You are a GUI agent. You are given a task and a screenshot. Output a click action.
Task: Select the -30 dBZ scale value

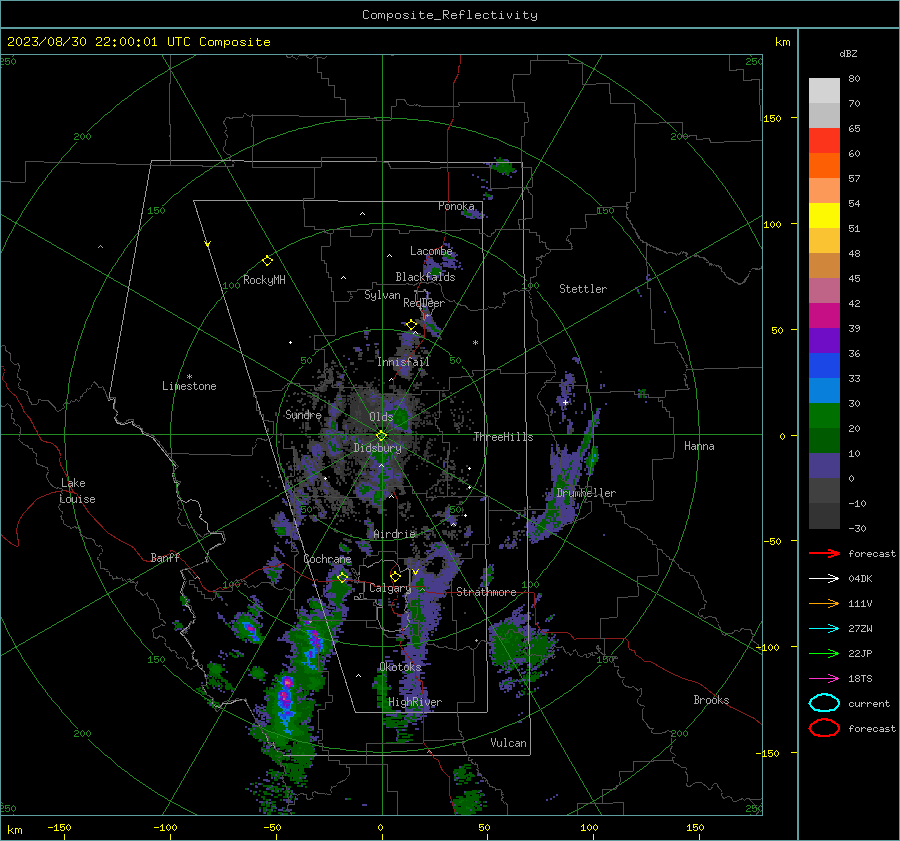click(x=857, y=528)
